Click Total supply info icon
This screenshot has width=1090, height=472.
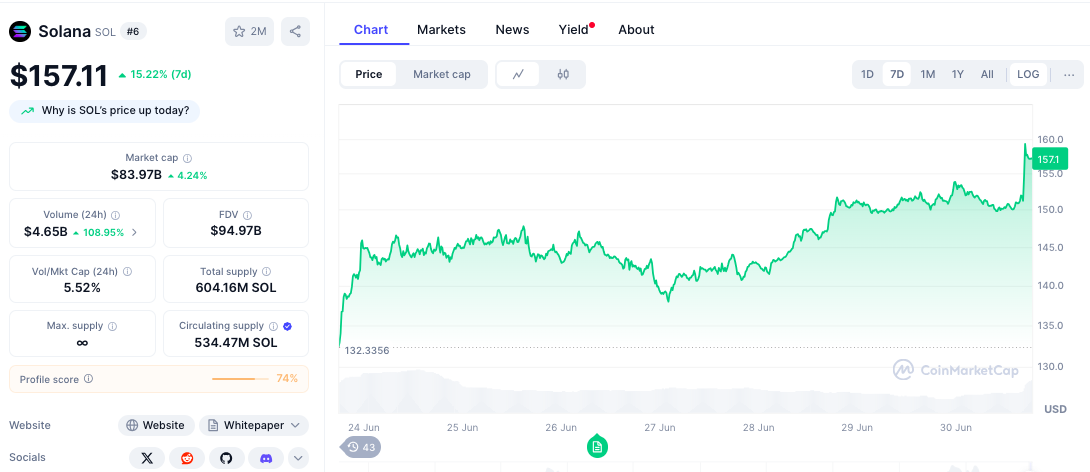tap(266, 272)
